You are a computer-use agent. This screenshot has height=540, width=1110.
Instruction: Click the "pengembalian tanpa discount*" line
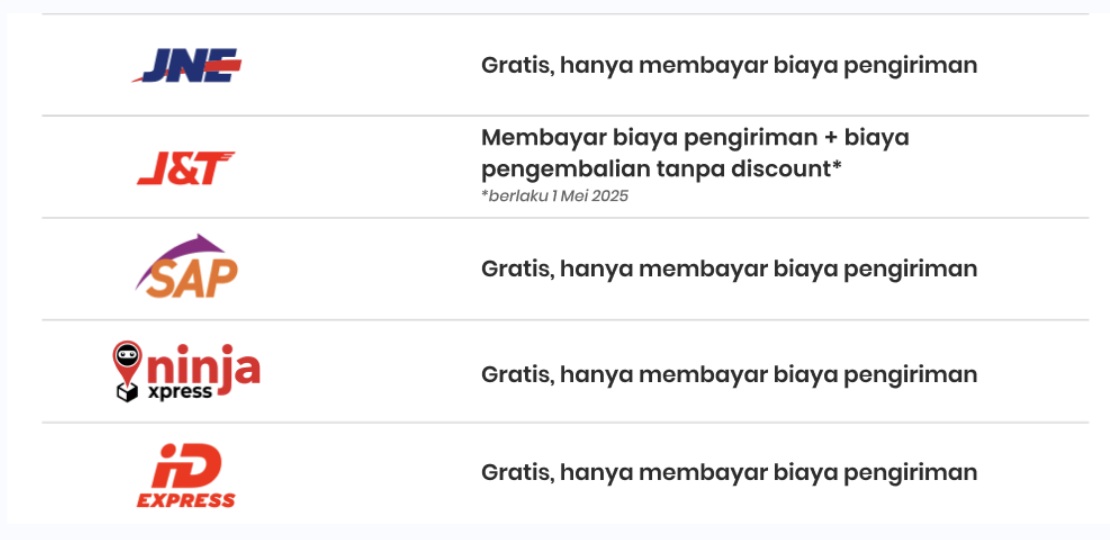tap(661, 170)
